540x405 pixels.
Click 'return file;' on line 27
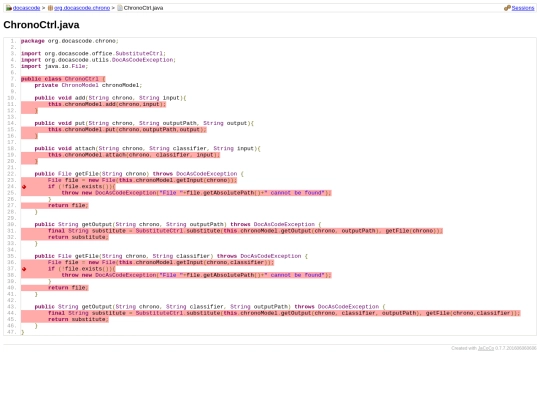pyautogui.click(x=68, y=206)
